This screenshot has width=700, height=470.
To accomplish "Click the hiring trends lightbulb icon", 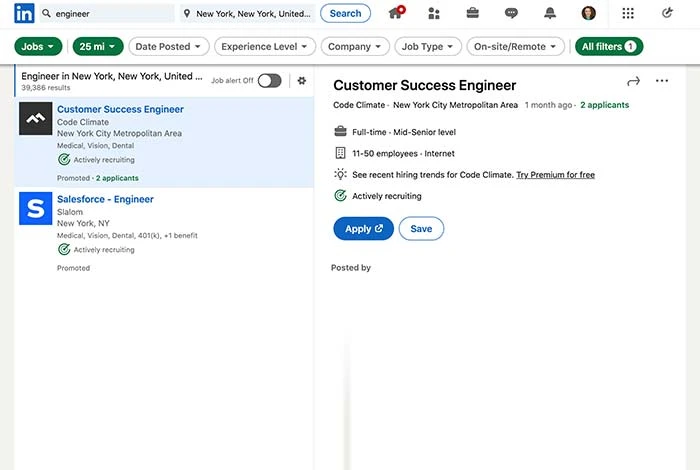I will 340,174.
